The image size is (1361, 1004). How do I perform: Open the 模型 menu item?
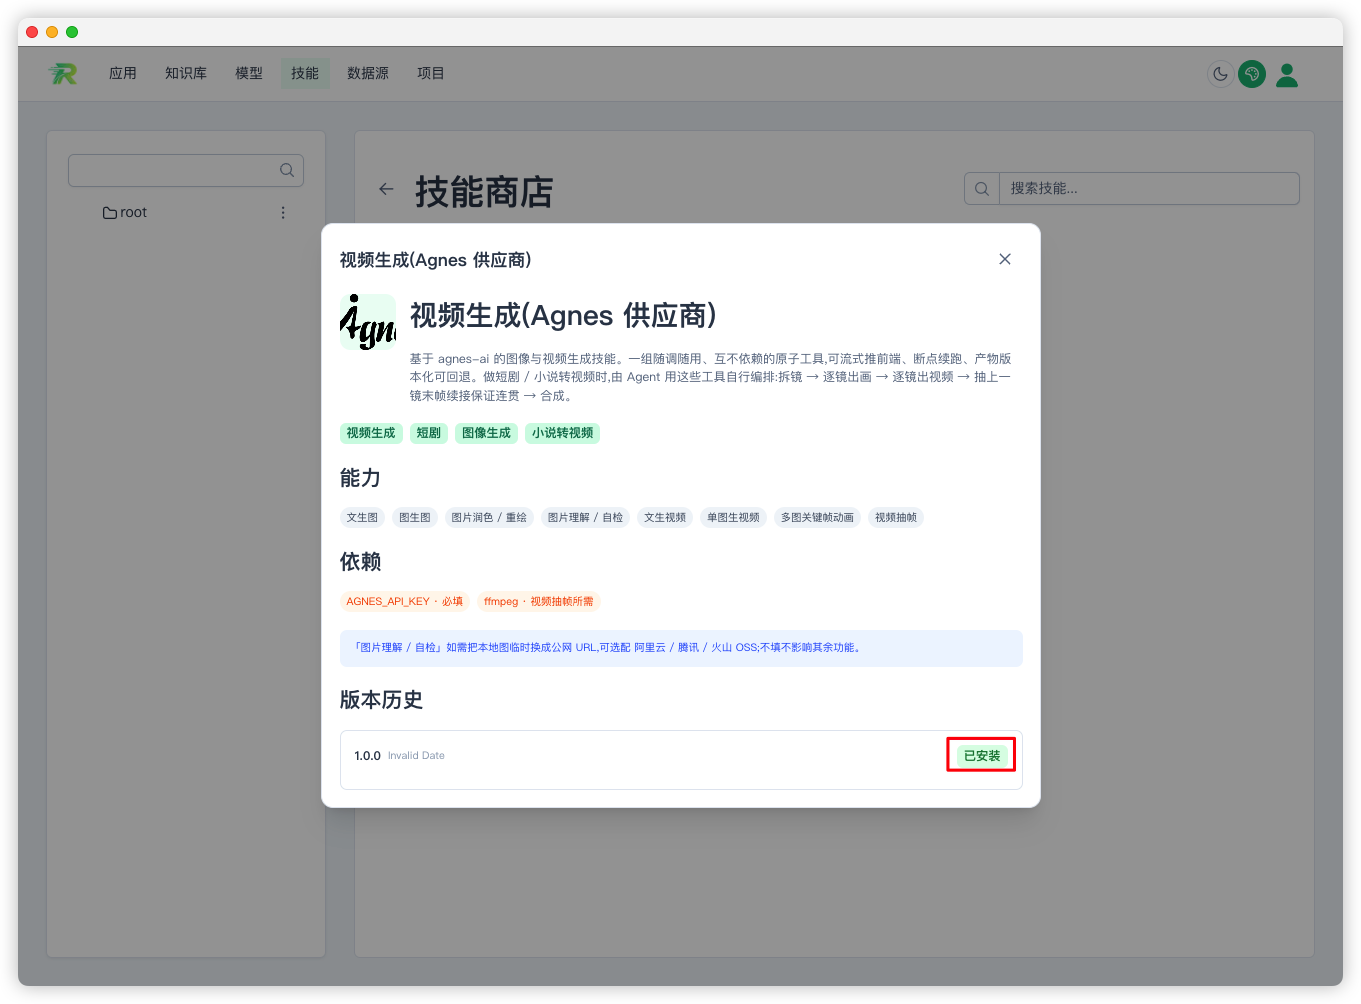pos(249,73)
